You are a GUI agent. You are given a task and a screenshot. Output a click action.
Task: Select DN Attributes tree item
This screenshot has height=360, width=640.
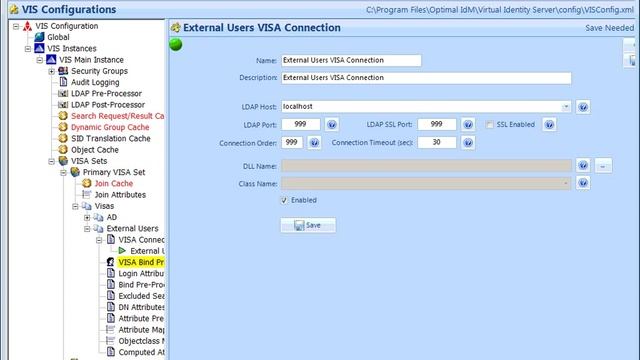click(x=141, y=307)
